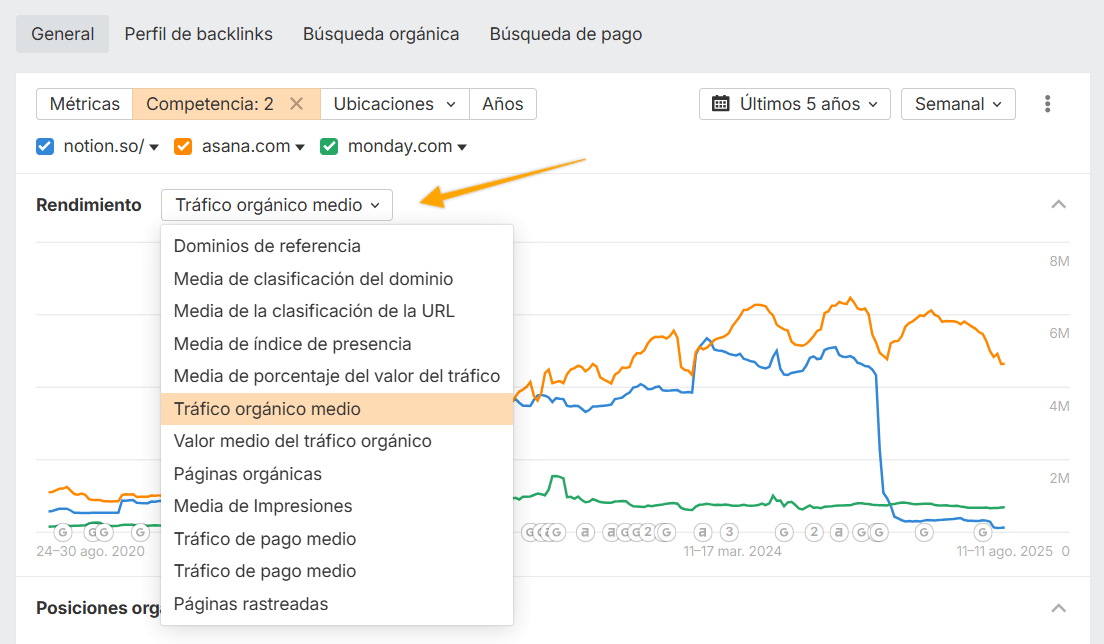Click the "2" marker near 11–17 mar. 2024
The image size is (1104, 644).
814,531
